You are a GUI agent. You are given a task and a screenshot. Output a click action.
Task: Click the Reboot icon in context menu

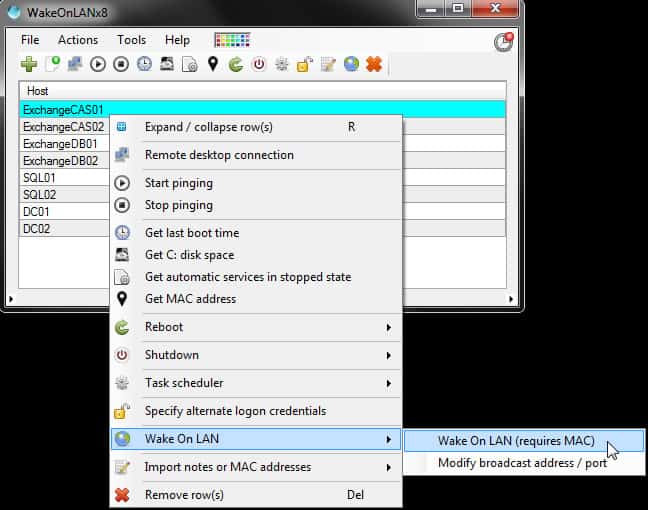[122, 327]
